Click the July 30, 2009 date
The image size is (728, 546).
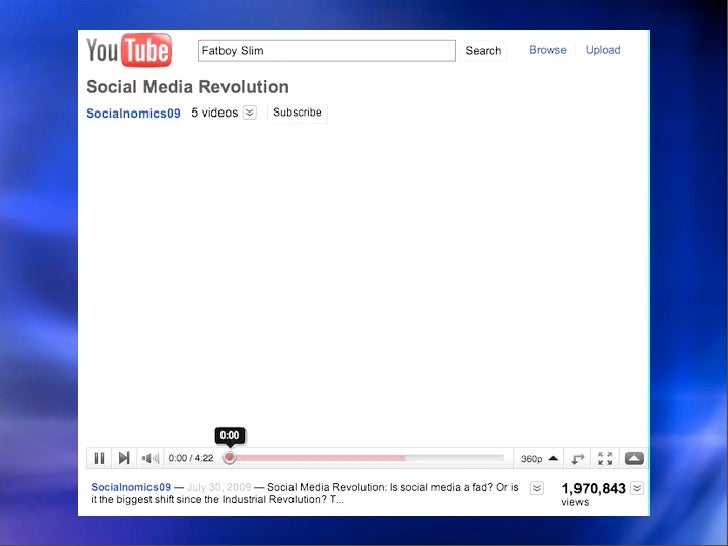pyautogui.click(x=219, y=487)
